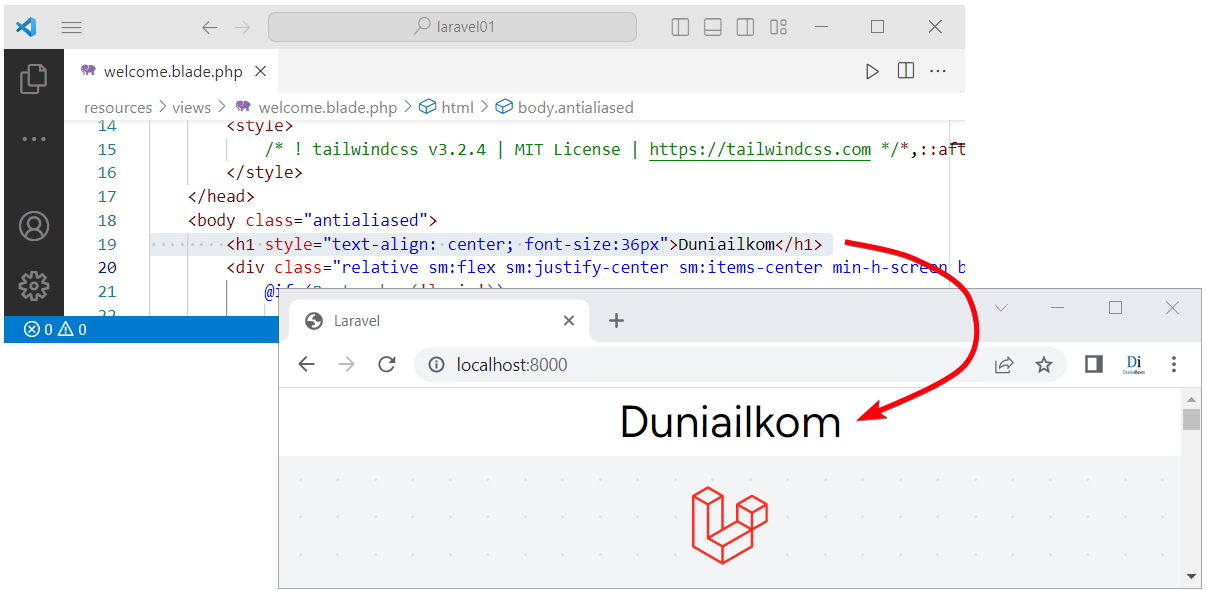Viewport: 1207px width, 594px height.
Task: Run the file using the editor play button
Action: [872, 71]
